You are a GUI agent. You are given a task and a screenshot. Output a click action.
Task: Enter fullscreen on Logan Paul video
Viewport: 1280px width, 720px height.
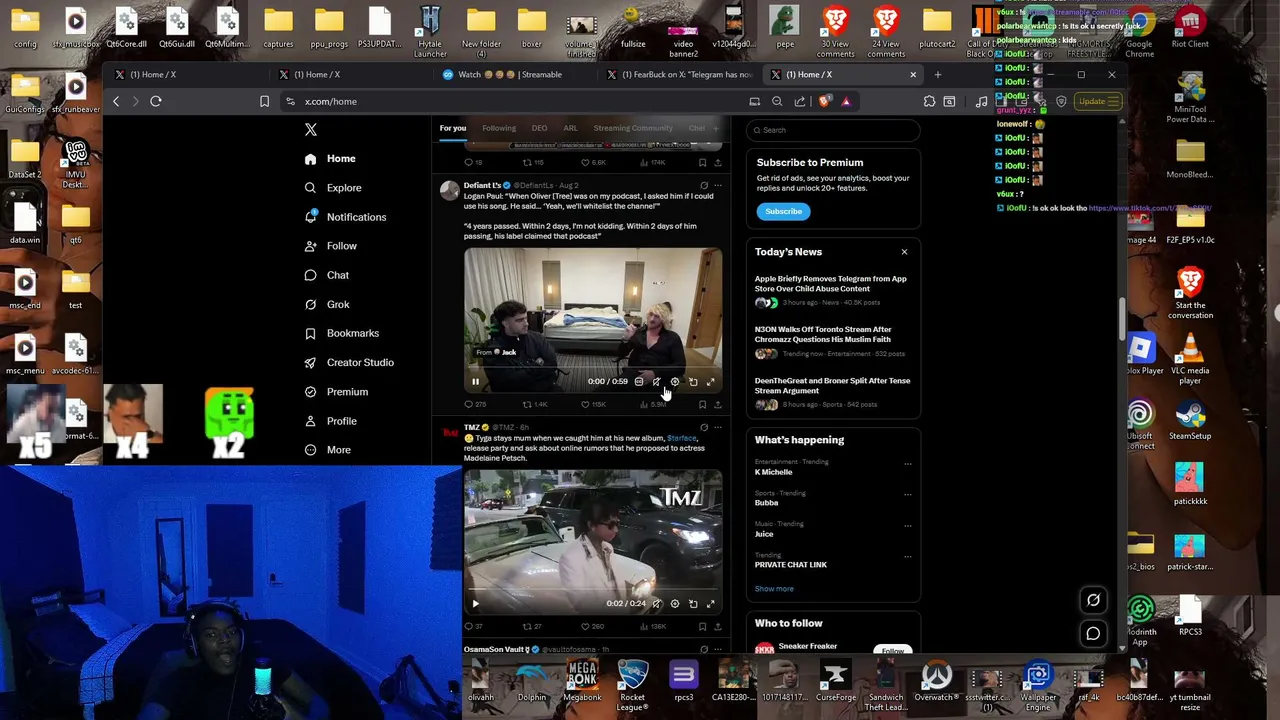point(711,381)
